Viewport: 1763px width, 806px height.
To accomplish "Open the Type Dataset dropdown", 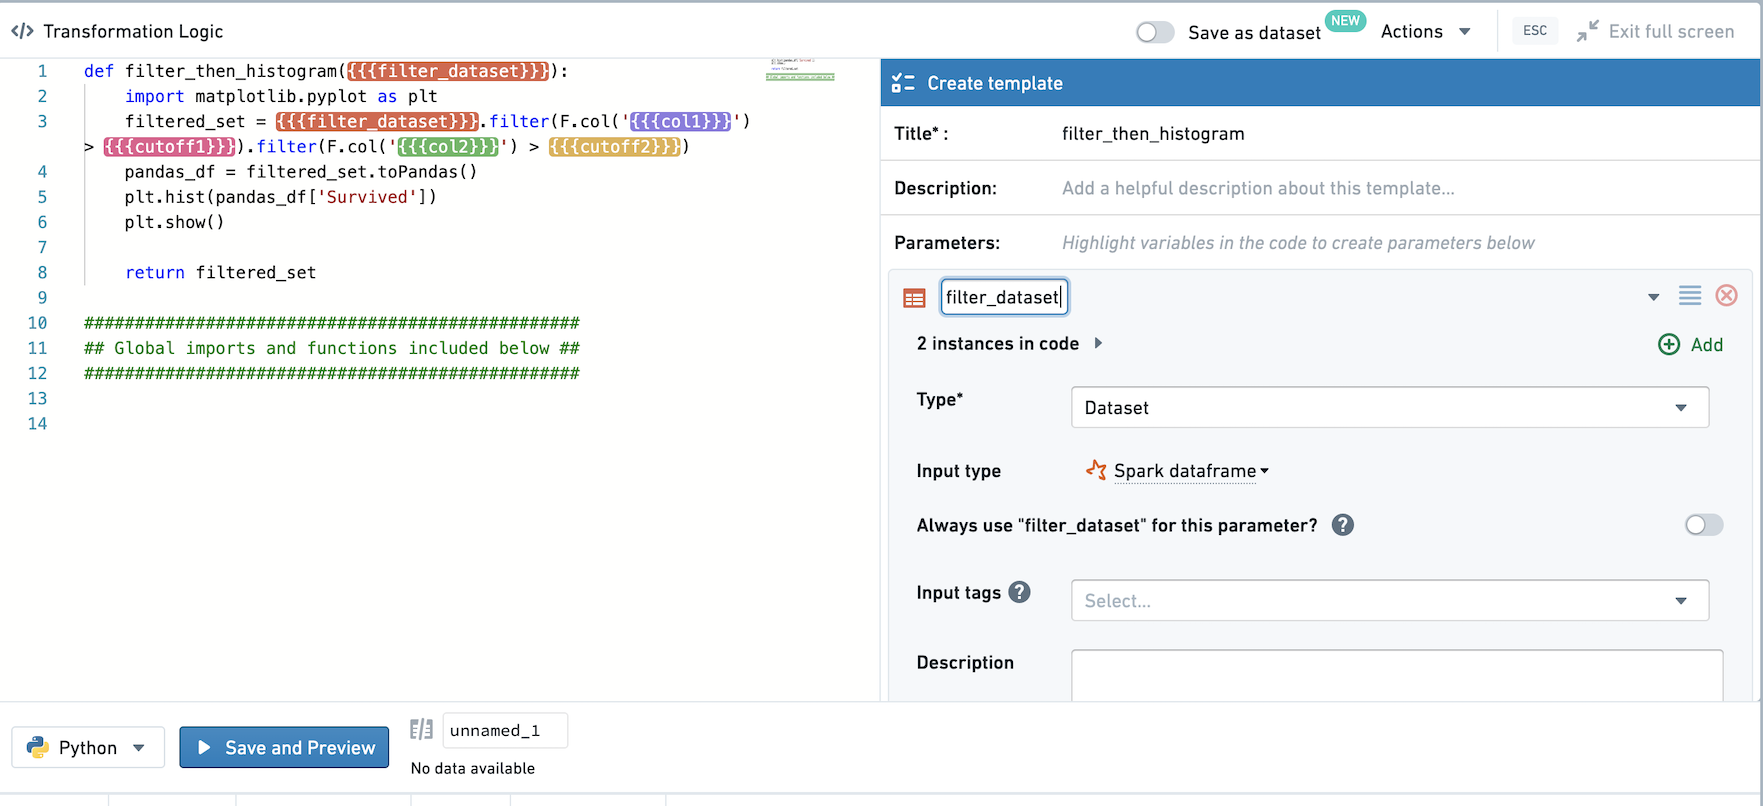I will click(1390, 408).
